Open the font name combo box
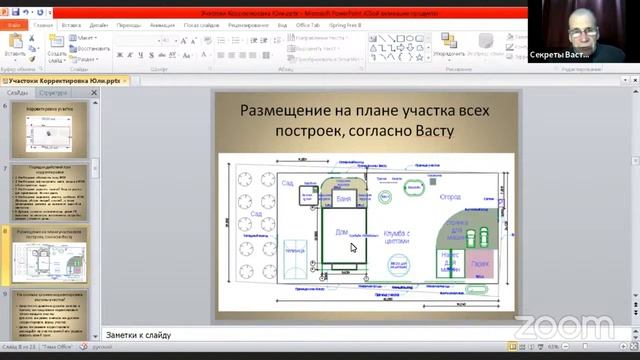Image resolution: width=640 pixels, height=360 pixels. click(x=138, y=41)
